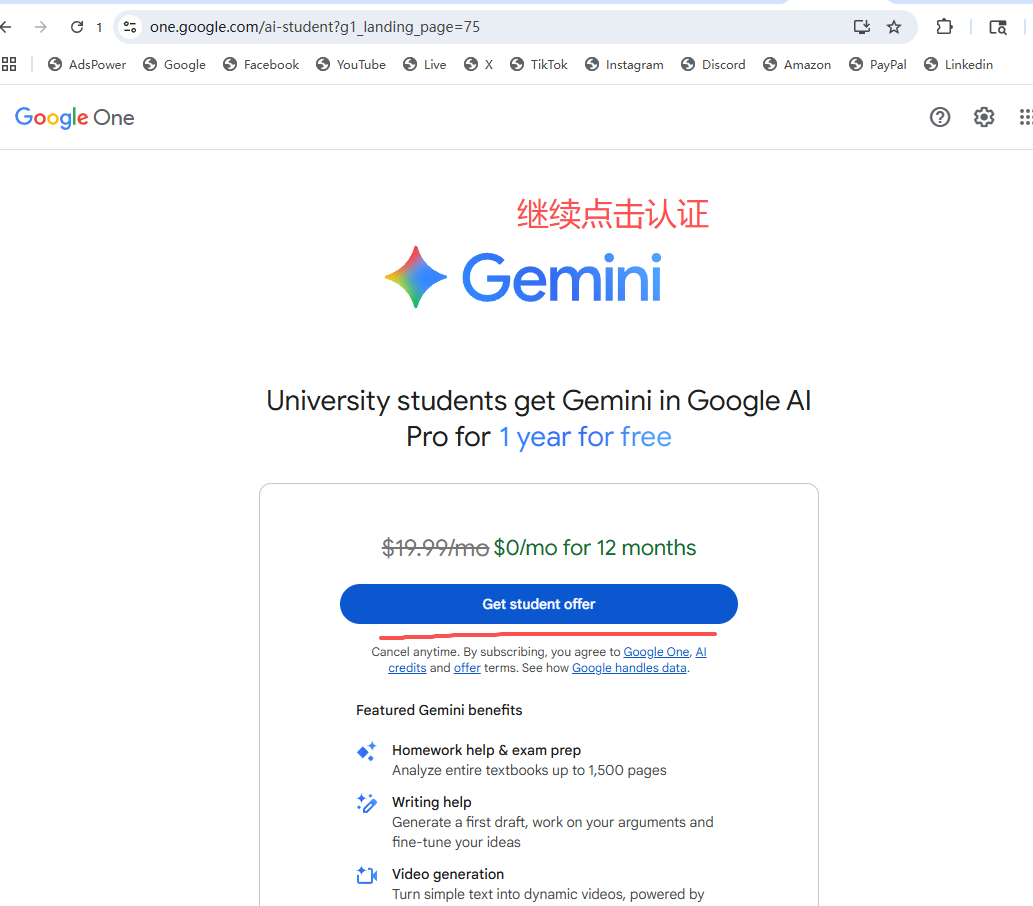
Task: Open the Google One terms link
Action: pyautogui.click(x=656, y=652)
